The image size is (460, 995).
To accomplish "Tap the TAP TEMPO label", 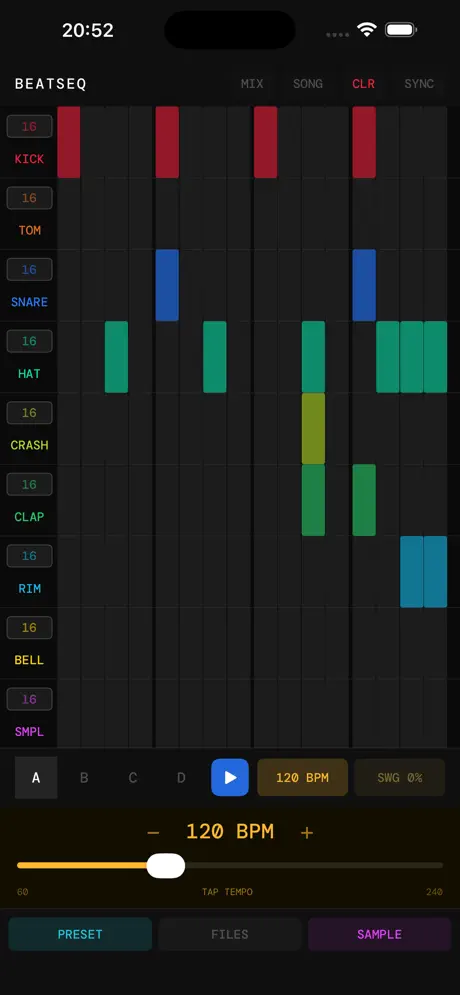I will point(227,892).
